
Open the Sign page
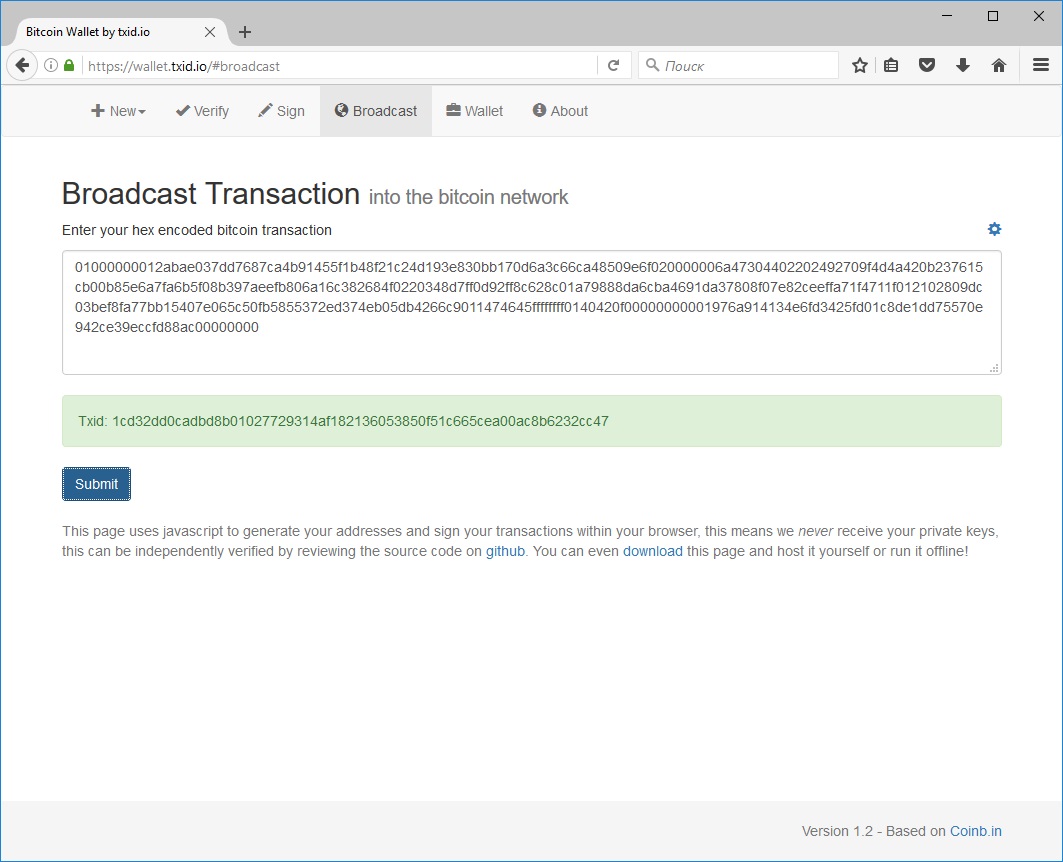coord(281,111)
